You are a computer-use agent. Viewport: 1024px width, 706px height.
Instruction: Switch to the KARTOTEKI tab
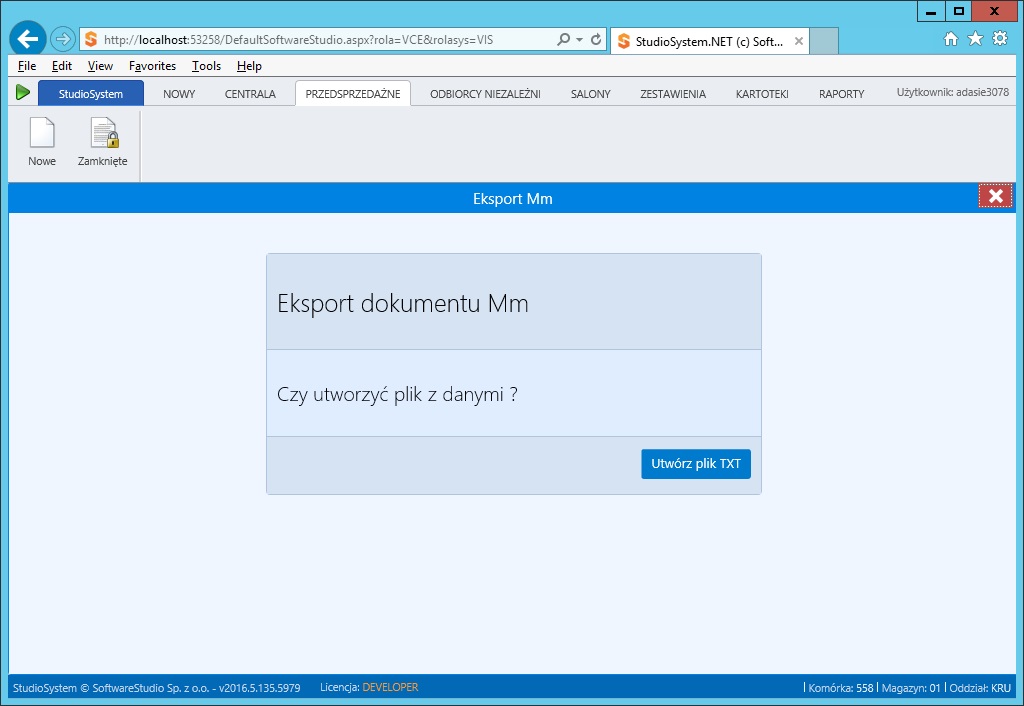click(762, 93)
